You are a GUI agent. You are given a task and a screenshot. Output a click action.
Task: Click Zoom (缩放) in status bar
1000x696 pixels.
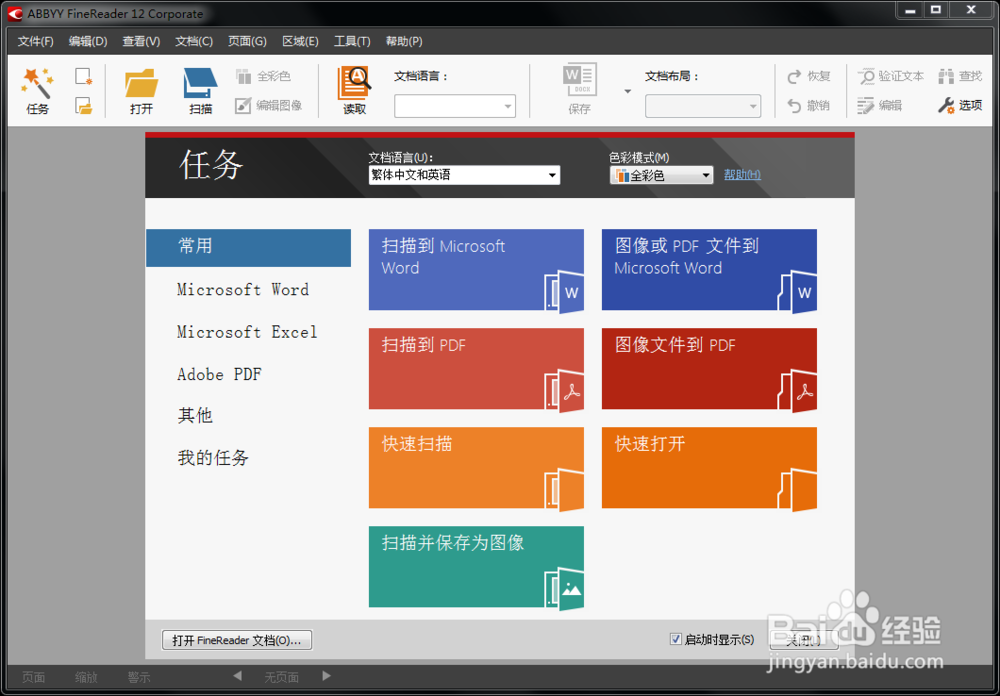[86, 677]
